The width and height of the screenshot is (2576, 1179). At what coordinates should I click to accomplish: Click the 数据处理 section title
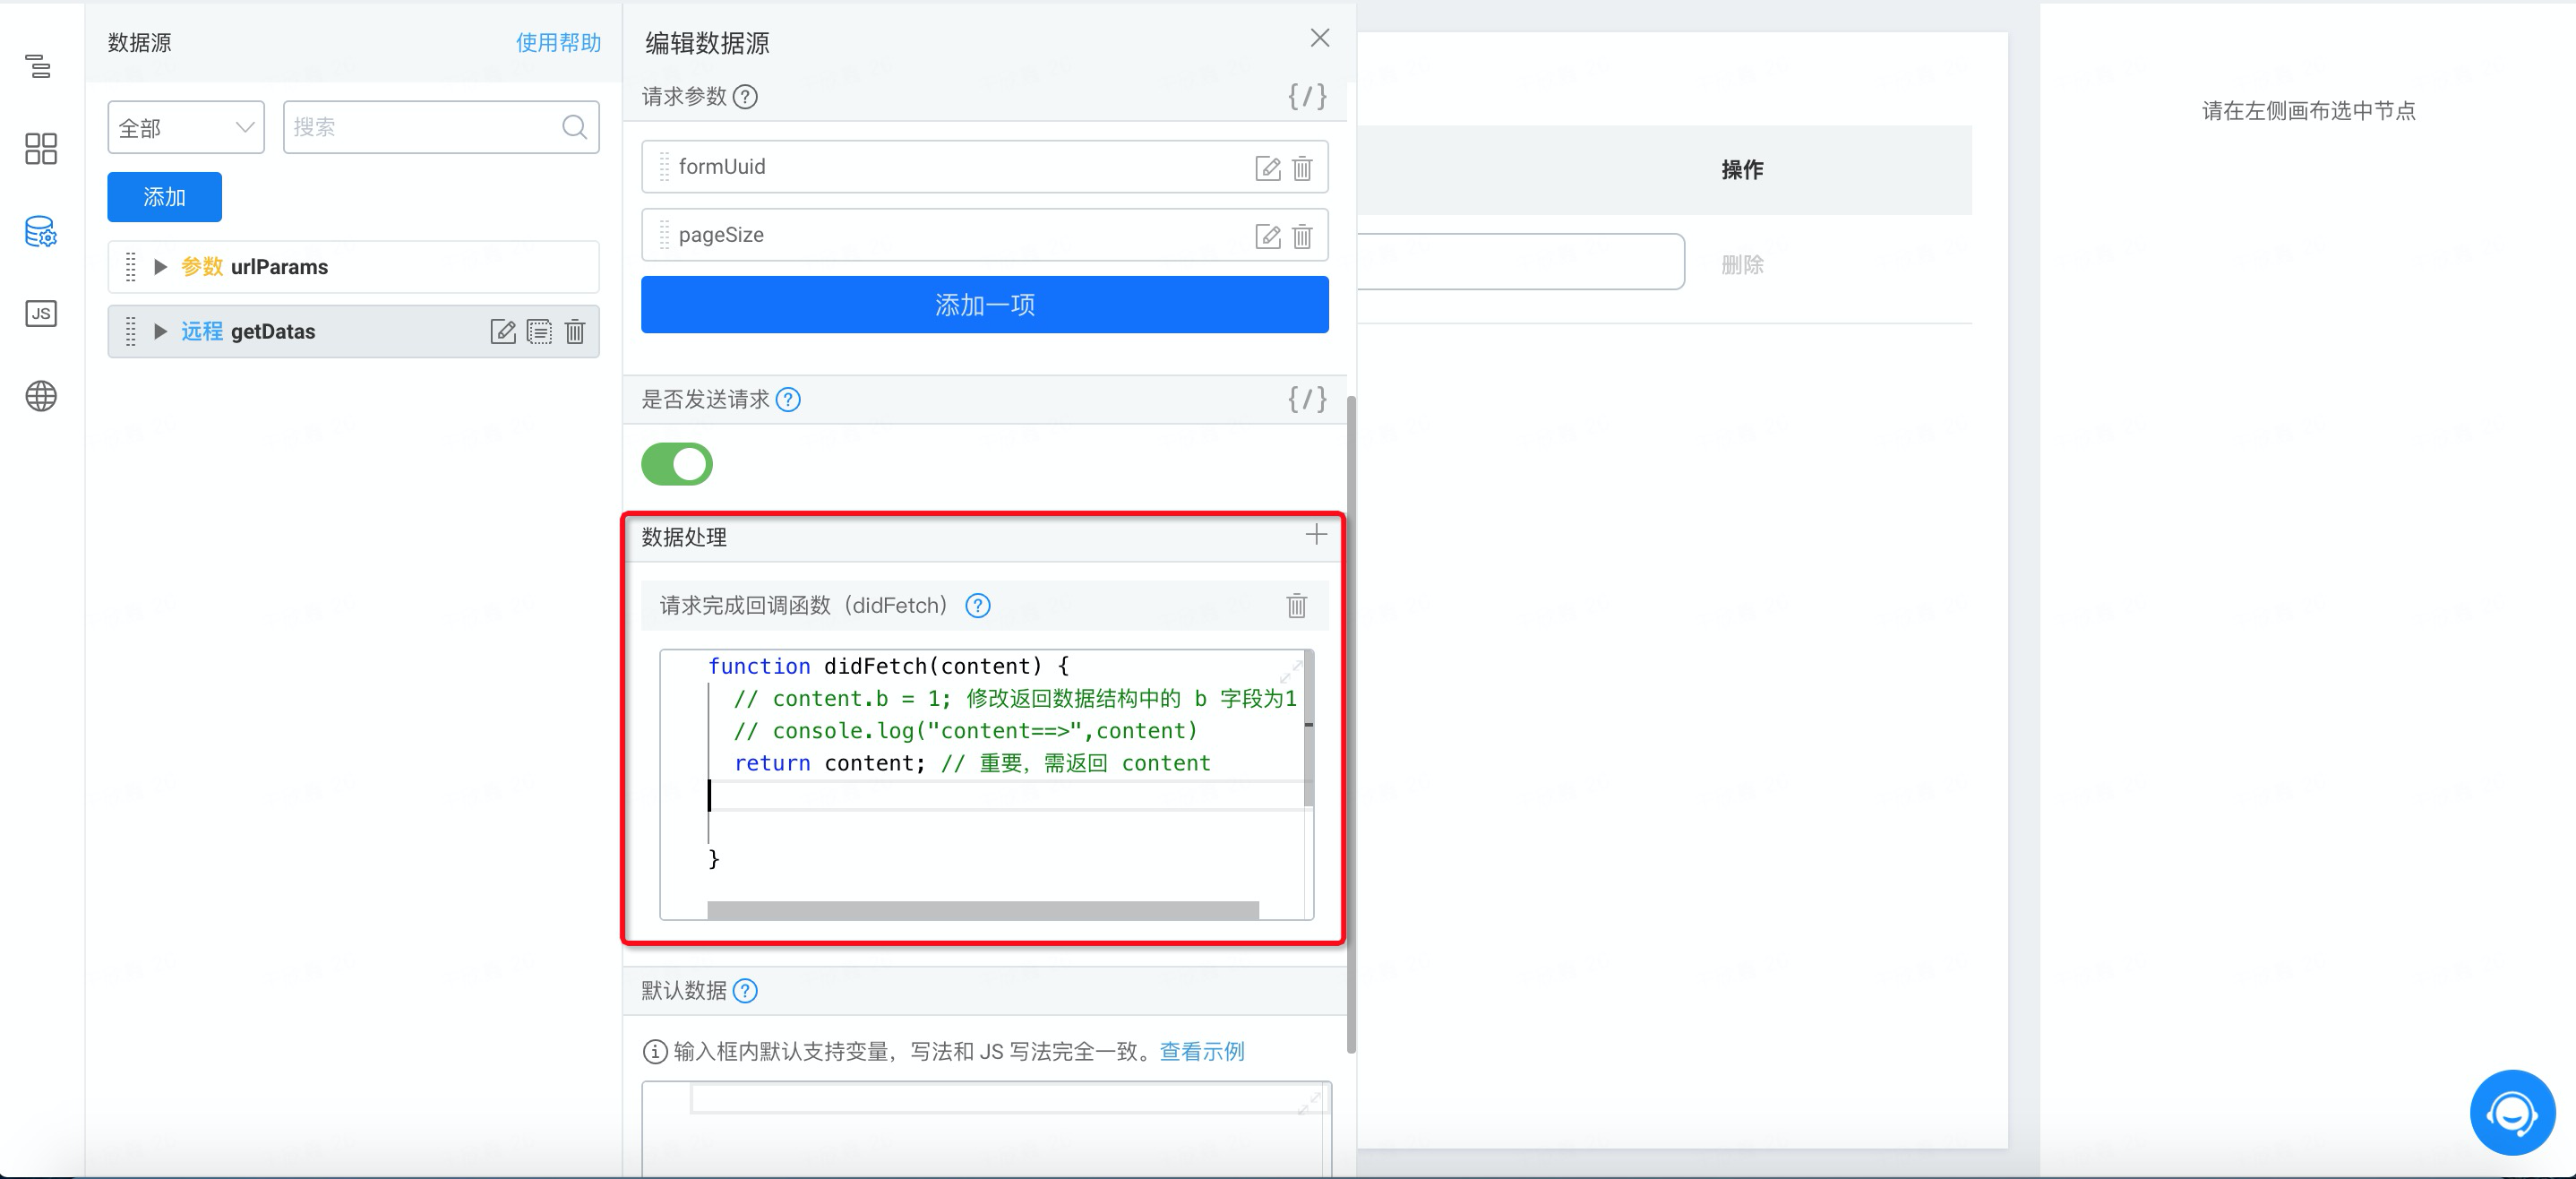pos(684,537)
